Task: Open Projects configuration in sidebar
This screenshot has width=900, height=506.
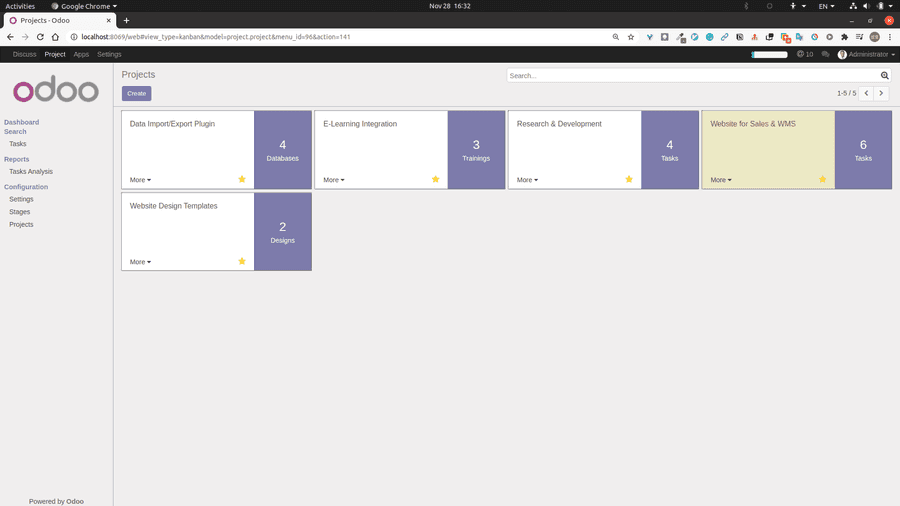Action: click(21, 224)
